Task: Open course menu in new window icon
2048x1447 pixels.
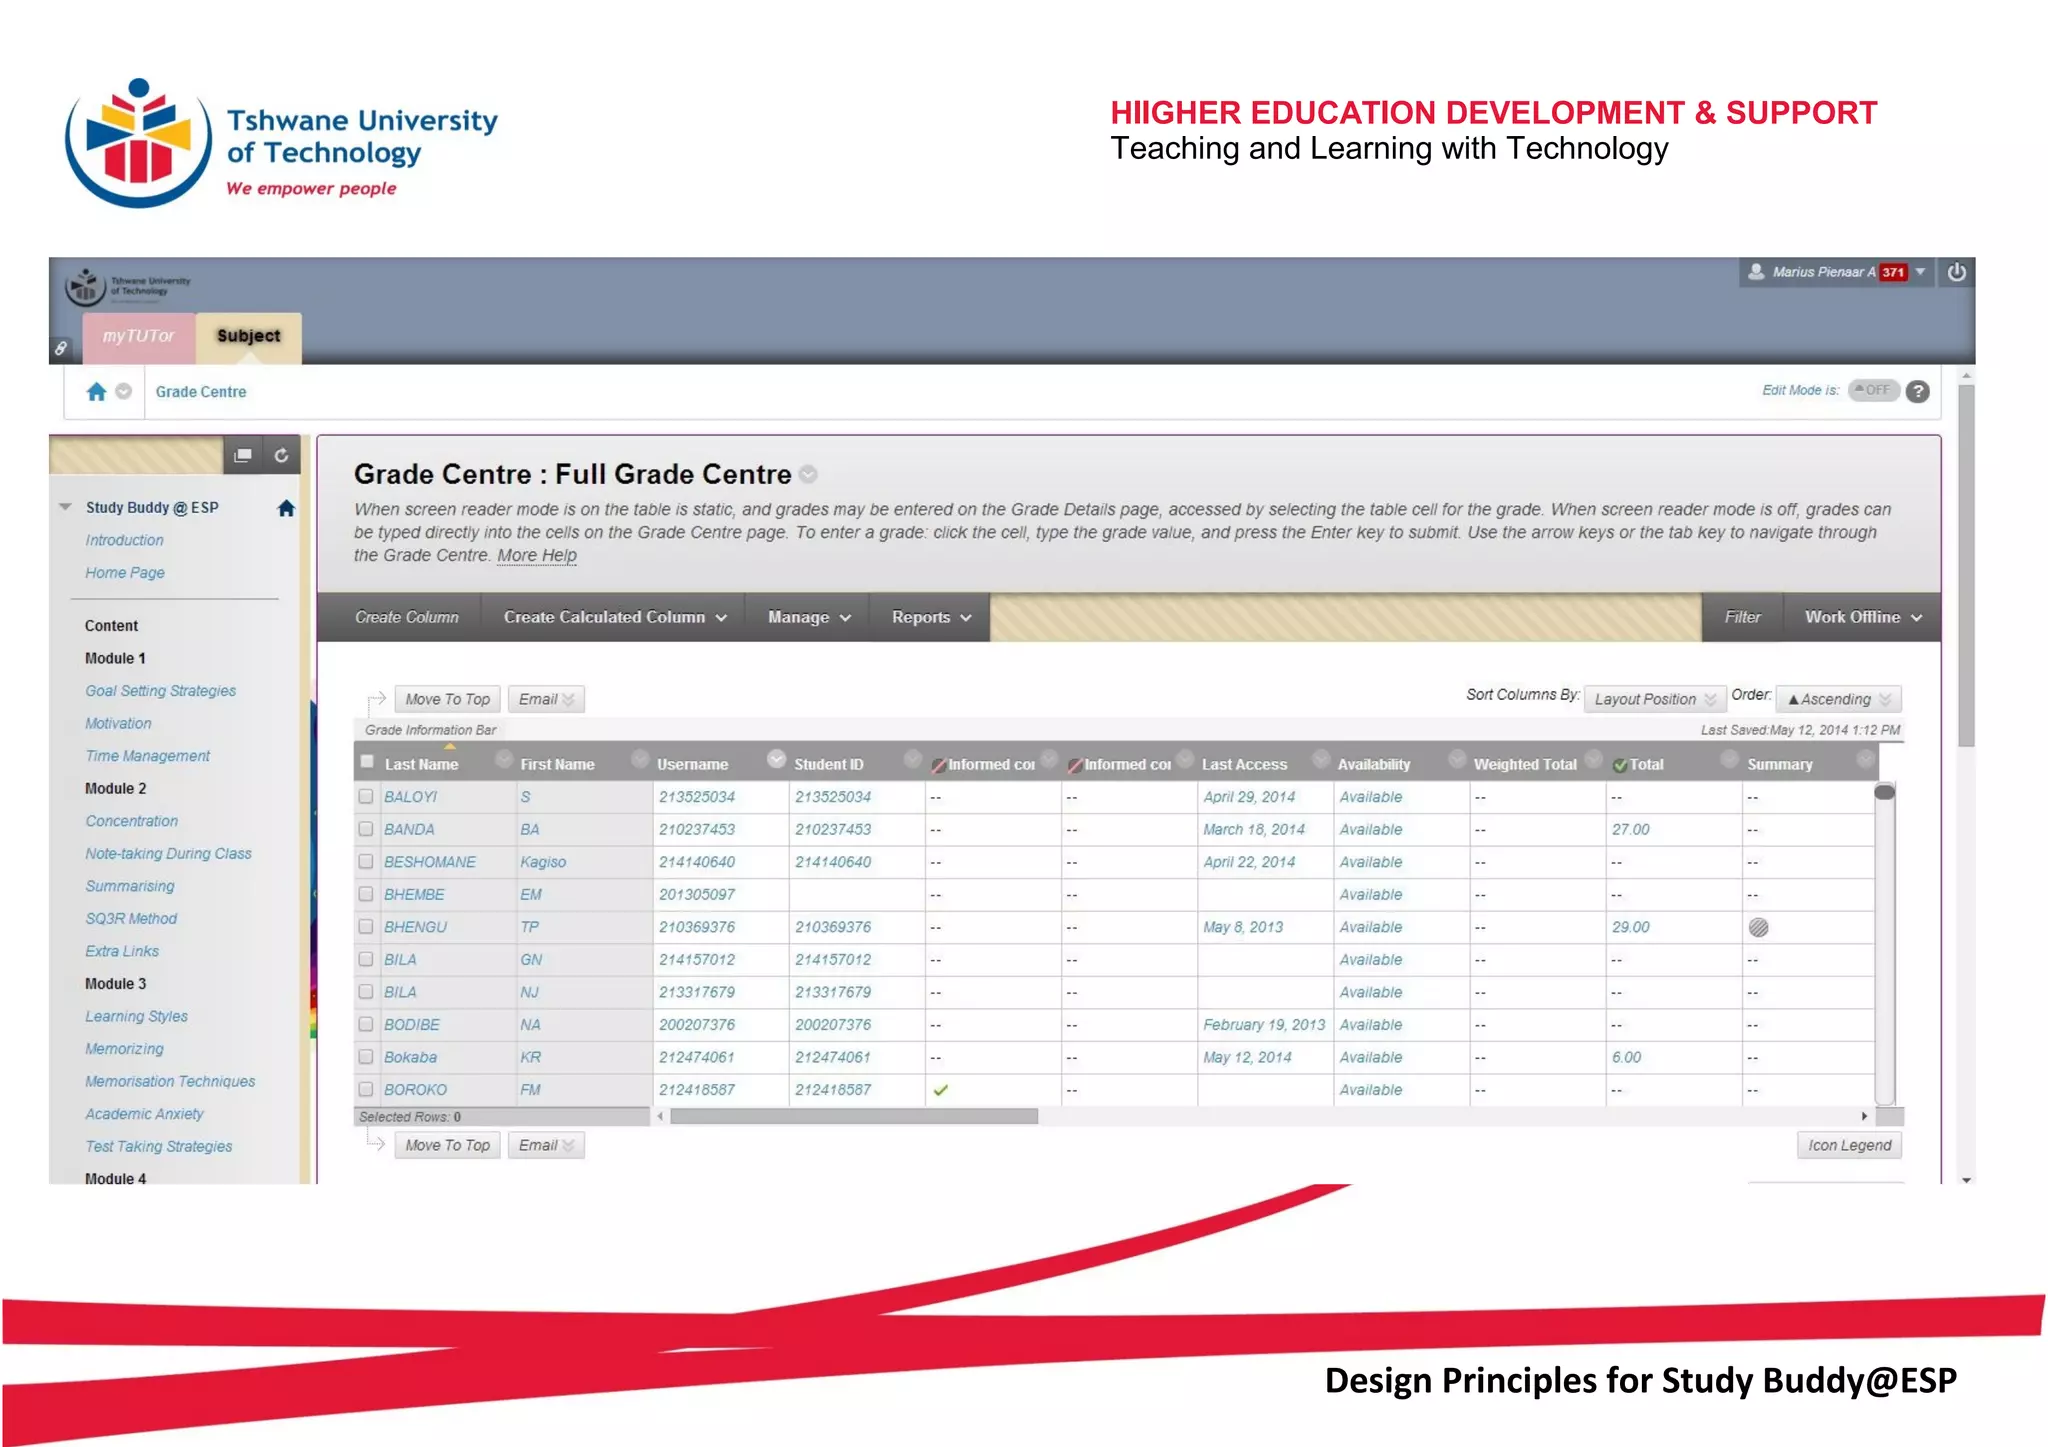Action: point(242,456)
